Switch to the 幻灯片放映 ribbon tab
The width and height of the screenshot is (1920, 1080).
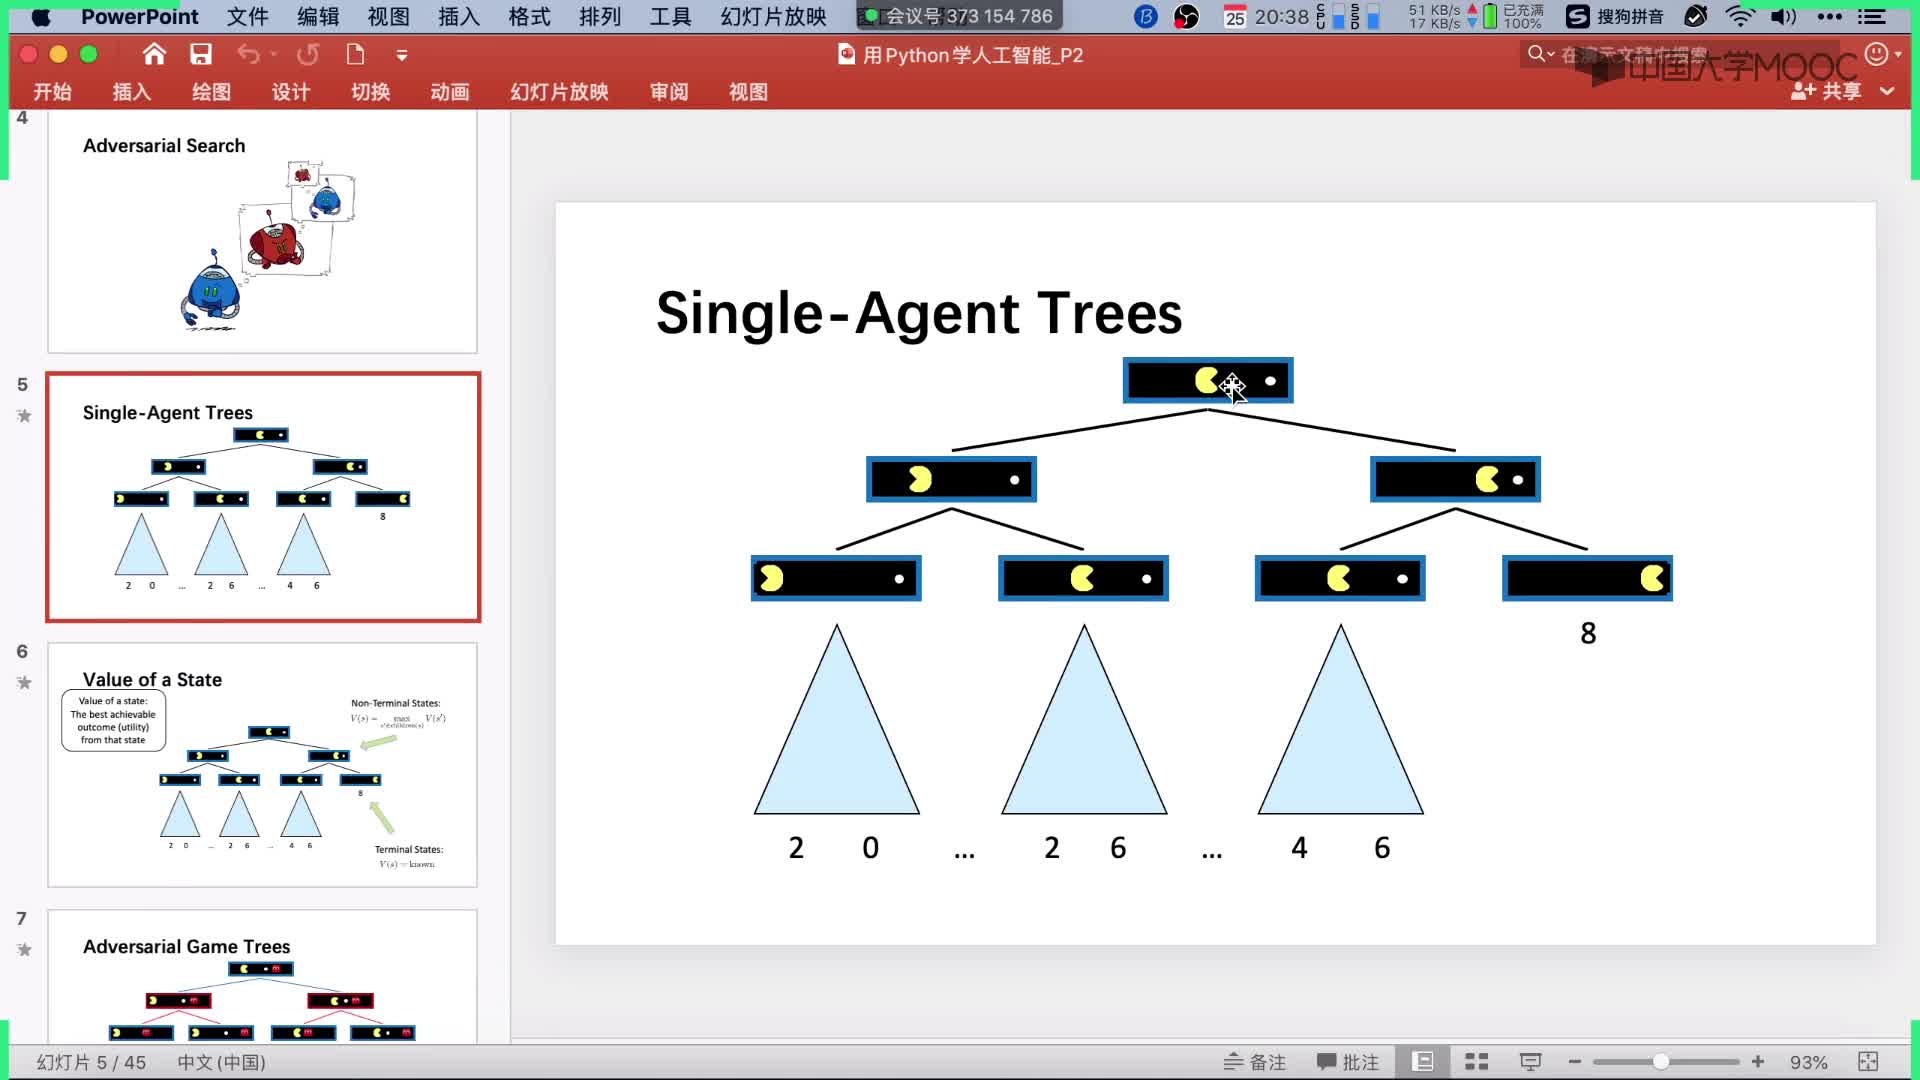tap(559, 92)
